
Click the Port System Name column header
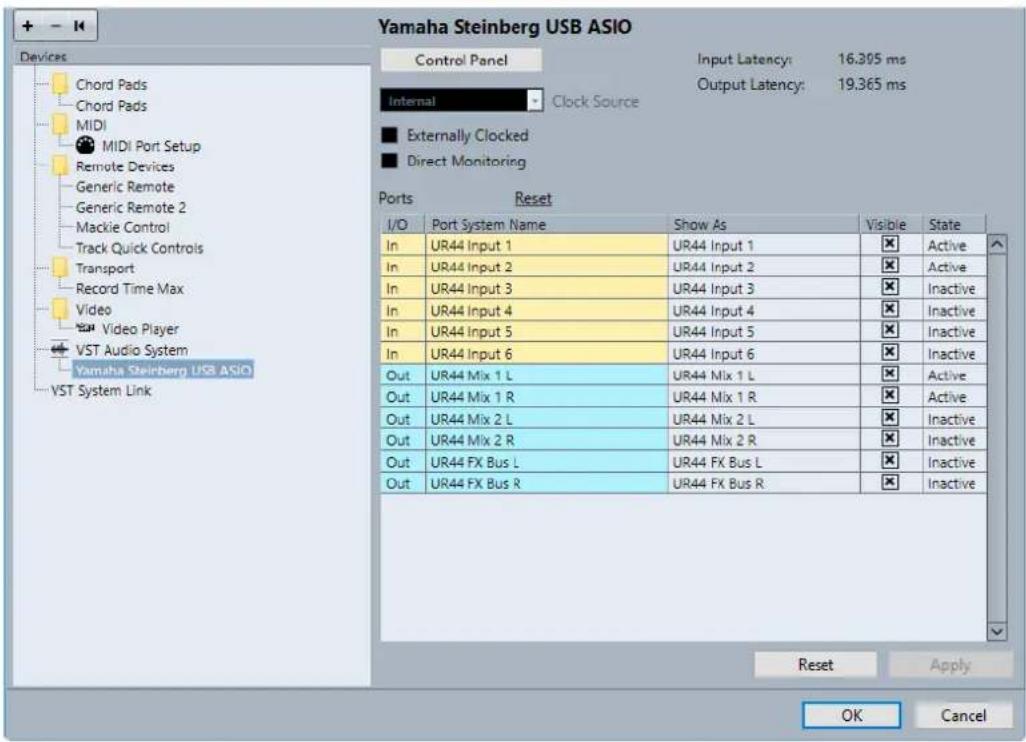[546, 224]
